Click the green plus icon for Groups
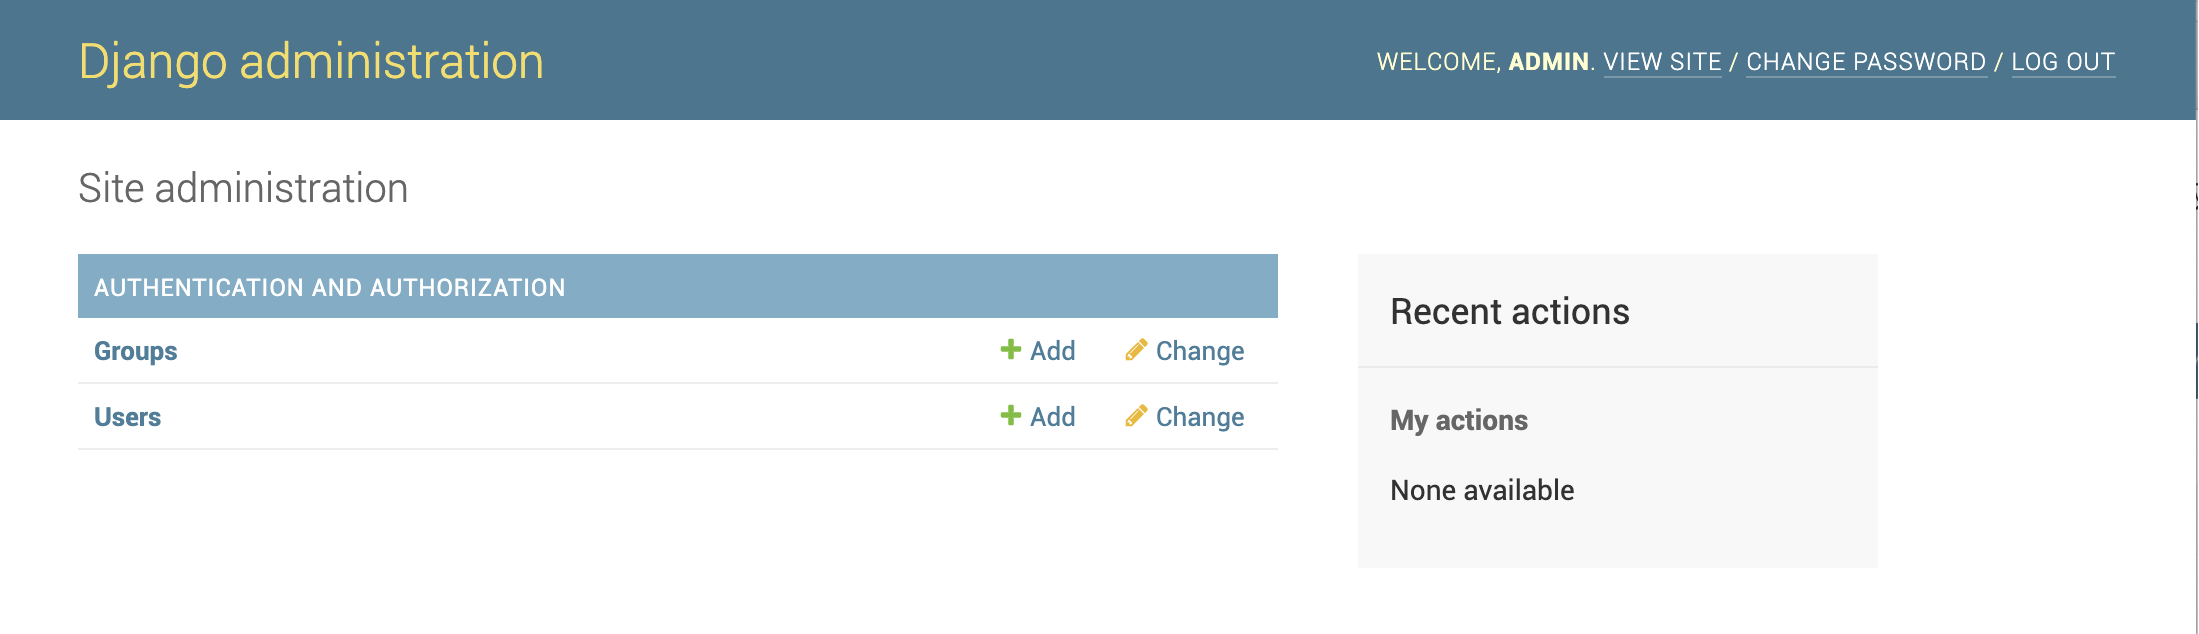The image size is (2199, 634). click(x=1011, y=350)
